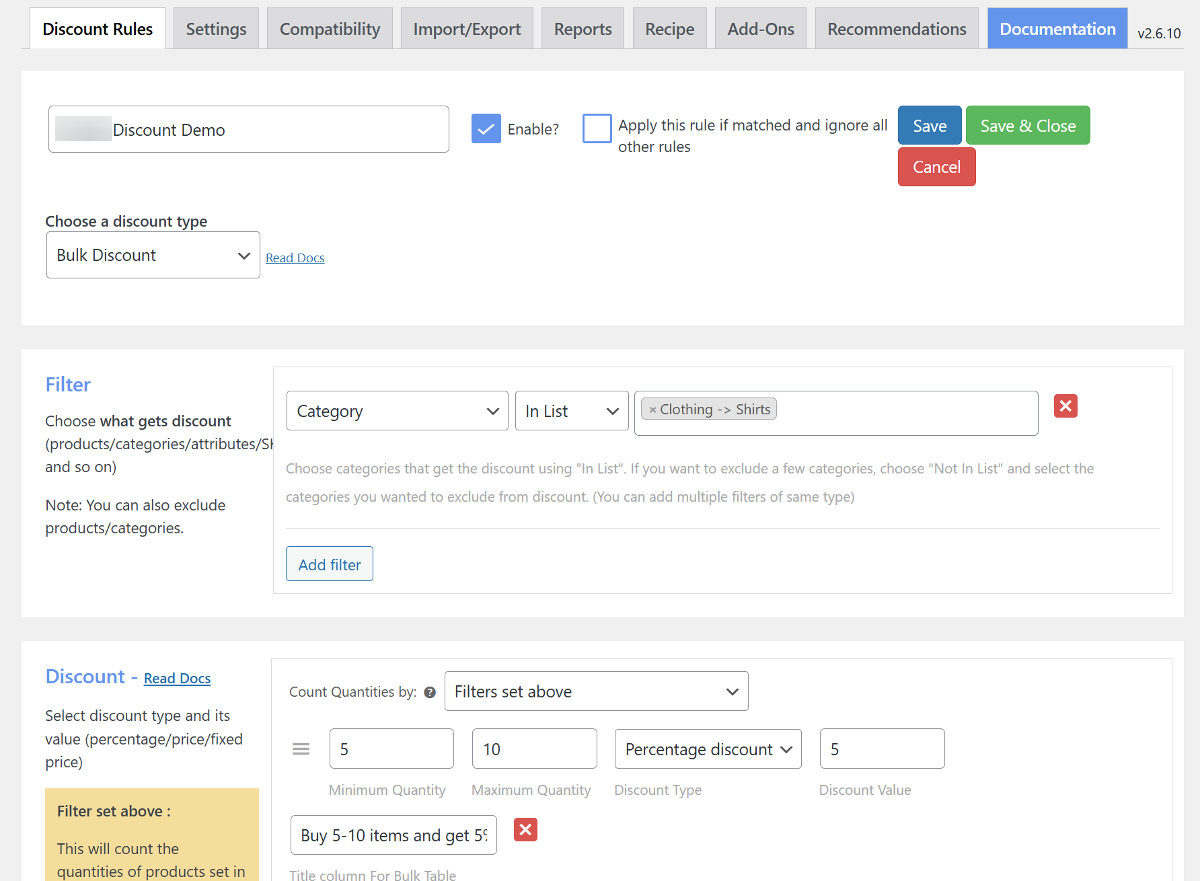Grab the drag handle of the discount row
Image resolution: width=1200 pixels, height=881 pixels.
301,749
